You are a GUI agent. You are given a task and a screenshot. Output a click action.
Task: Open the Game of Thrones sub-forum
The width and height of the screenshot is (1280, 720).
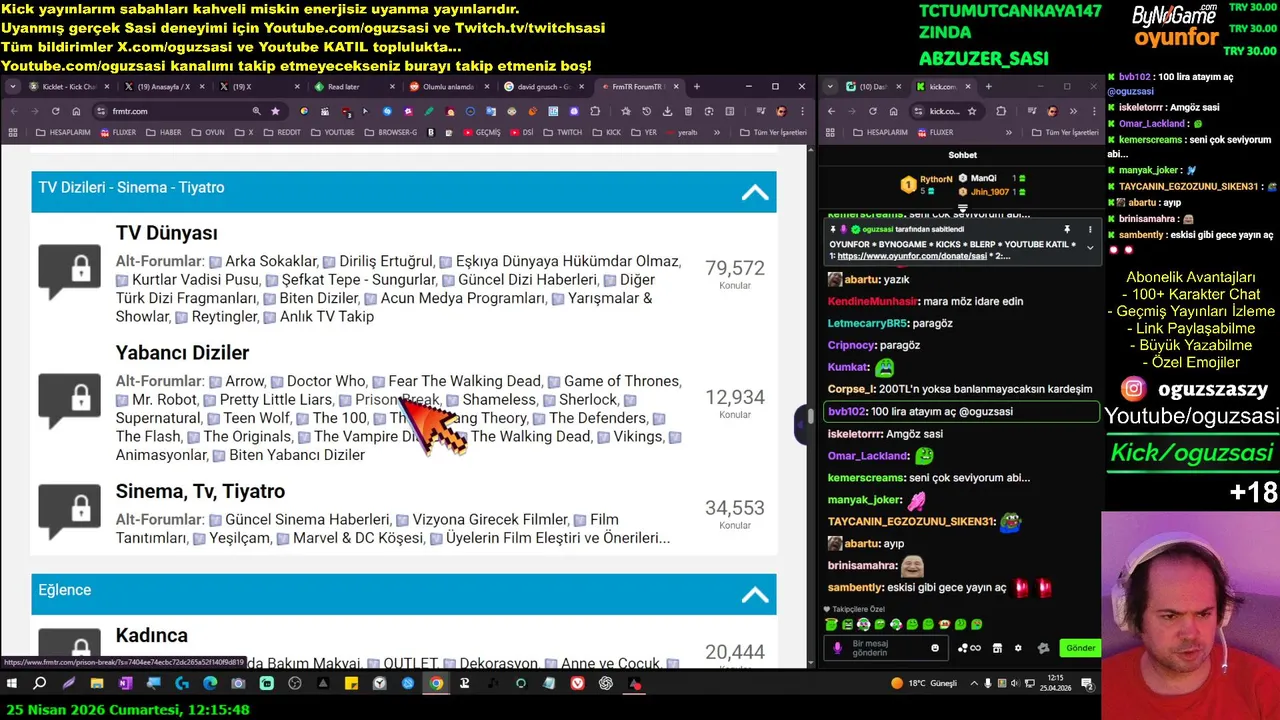pos(621,381)
